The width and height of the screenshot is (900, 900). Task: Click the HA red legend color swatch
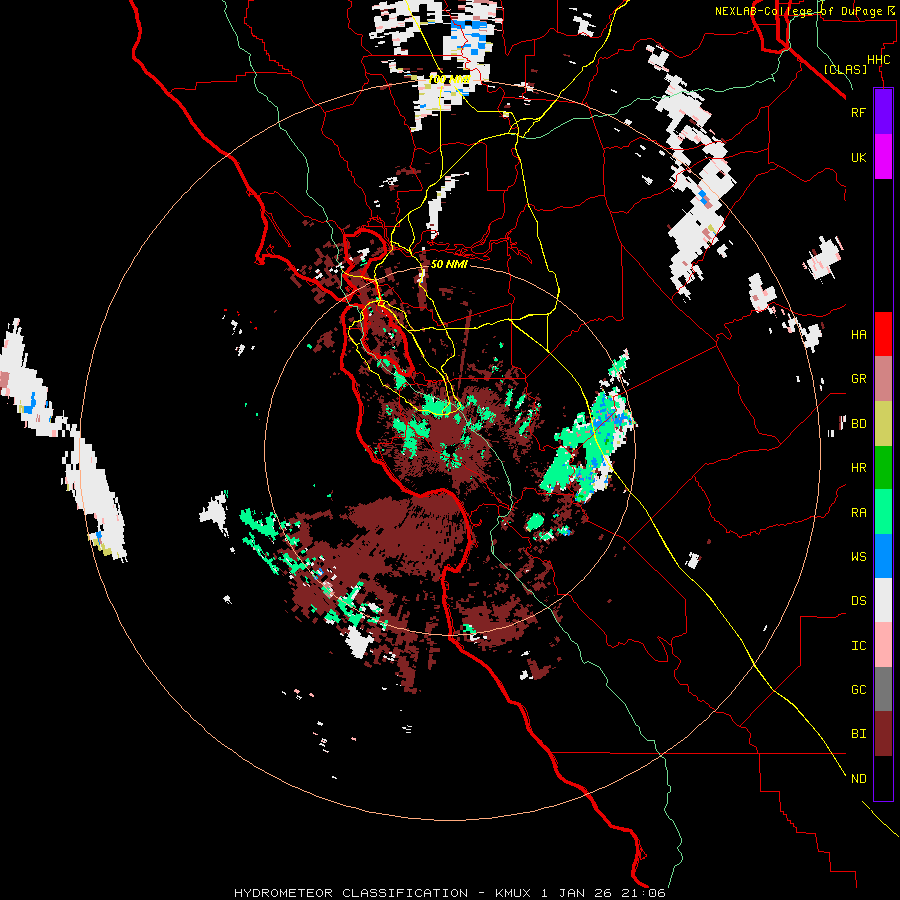[883, 334]
